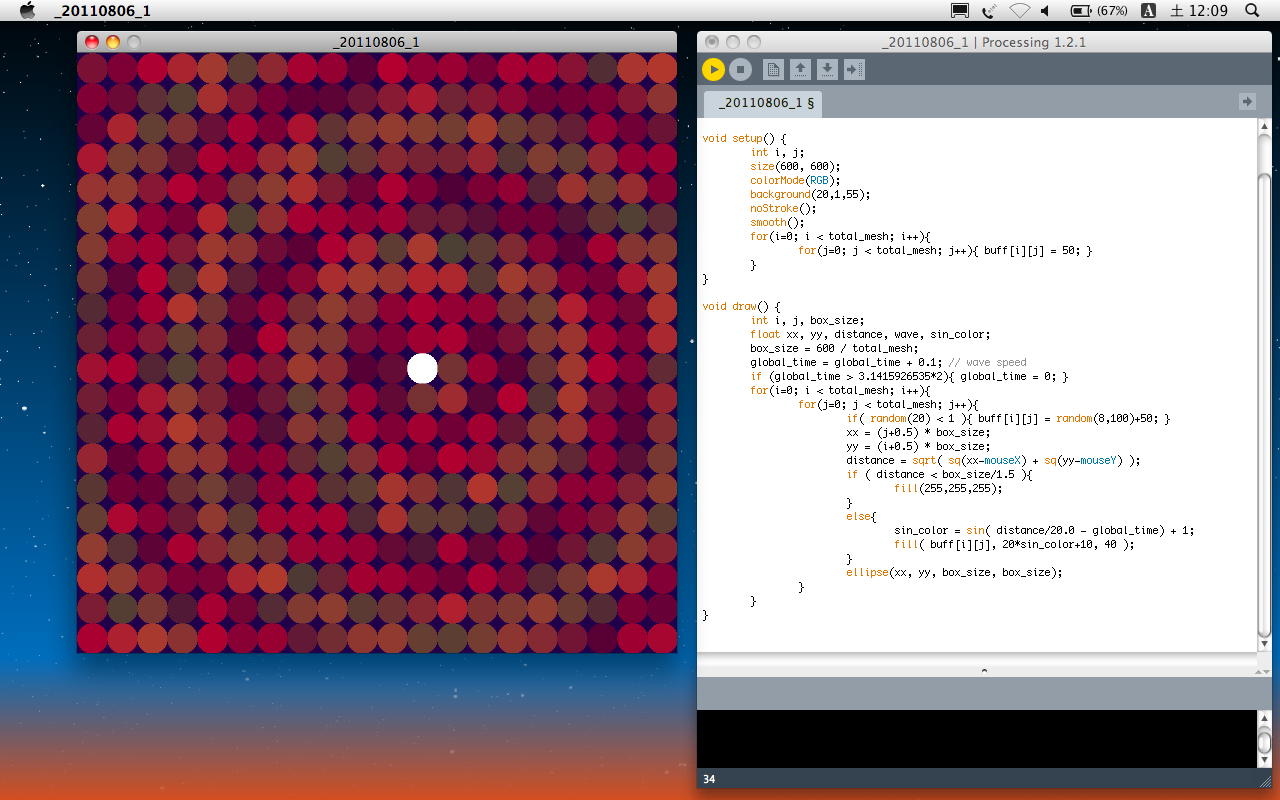Click the Wi-Fi status icon

[x=1019, y=11]
